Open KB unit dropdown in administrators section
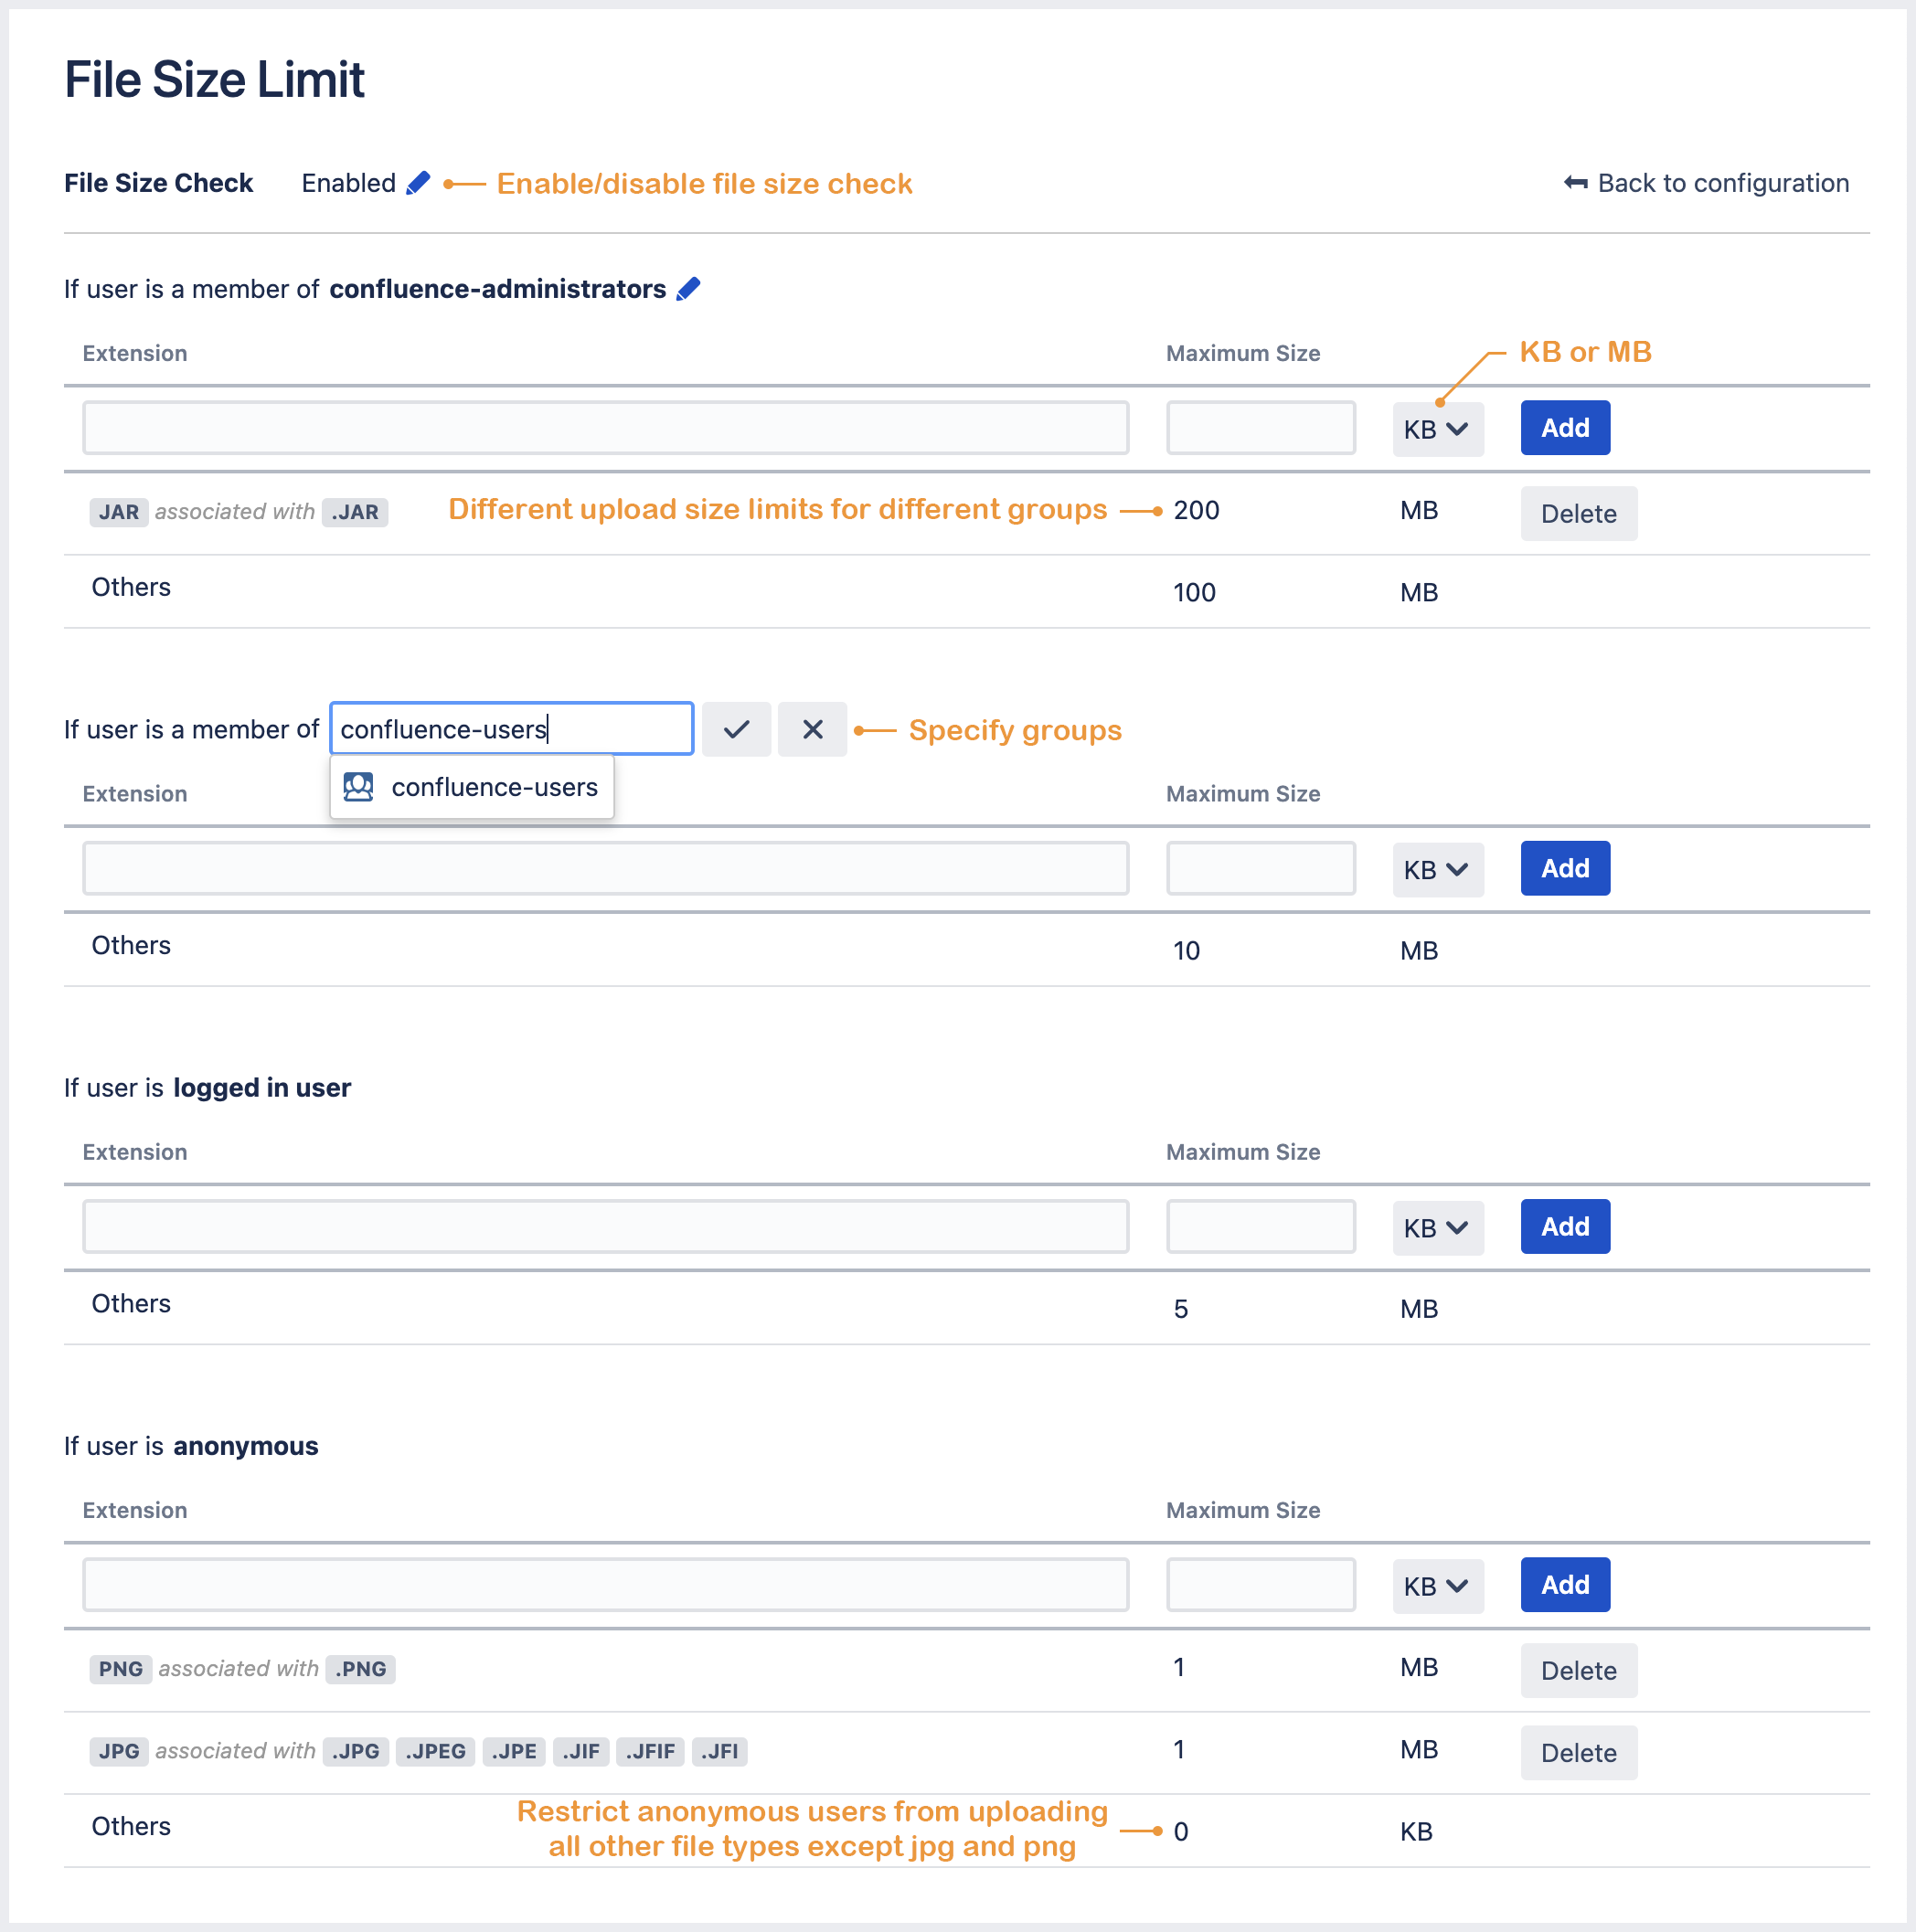This screenshot has height=1932, width=1916. tap(1437, 429)
